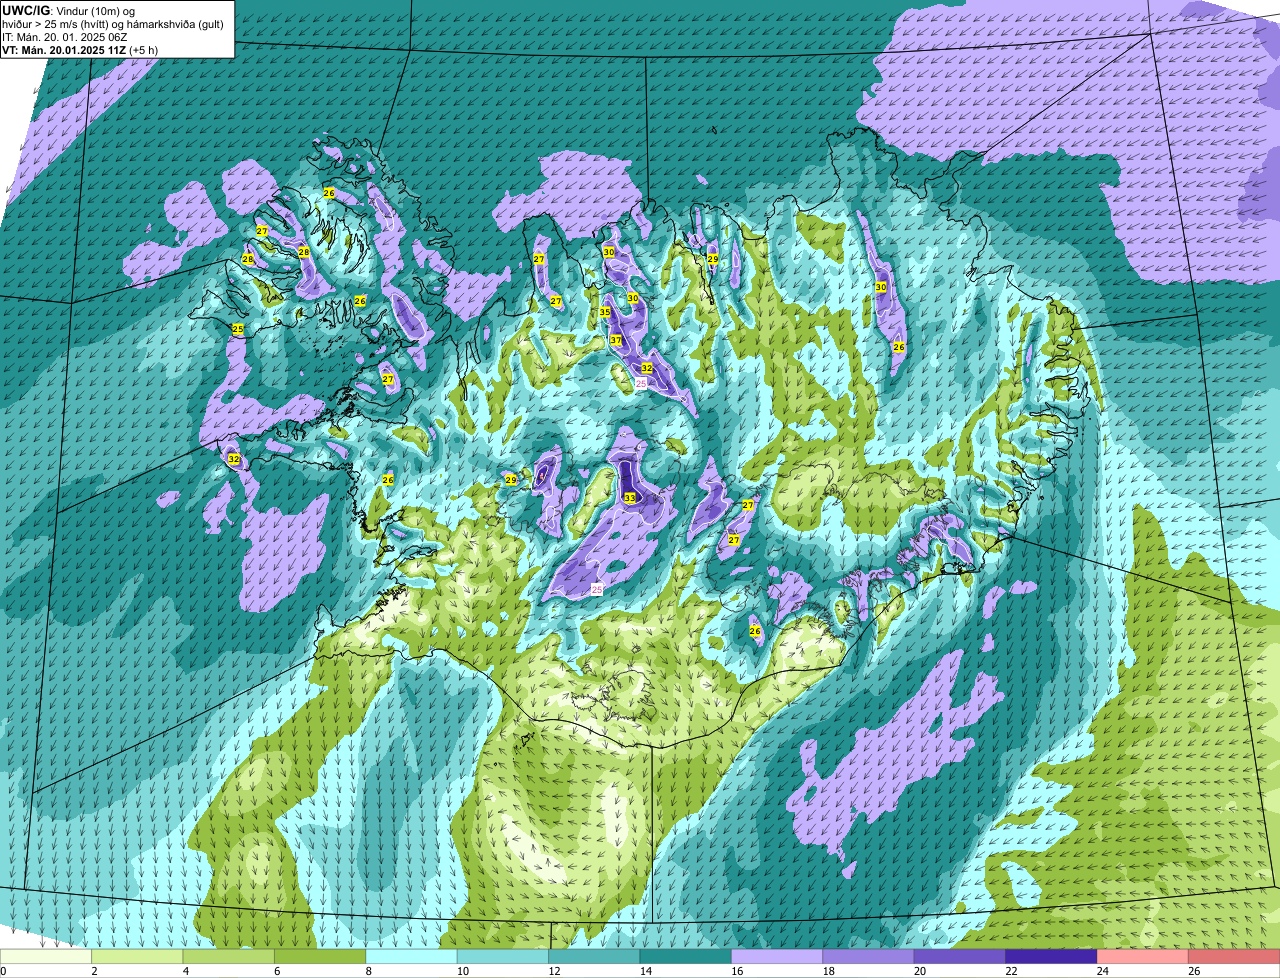
Task: Click the legend swatch above 26 m/s
Action: pos(1234,957)
